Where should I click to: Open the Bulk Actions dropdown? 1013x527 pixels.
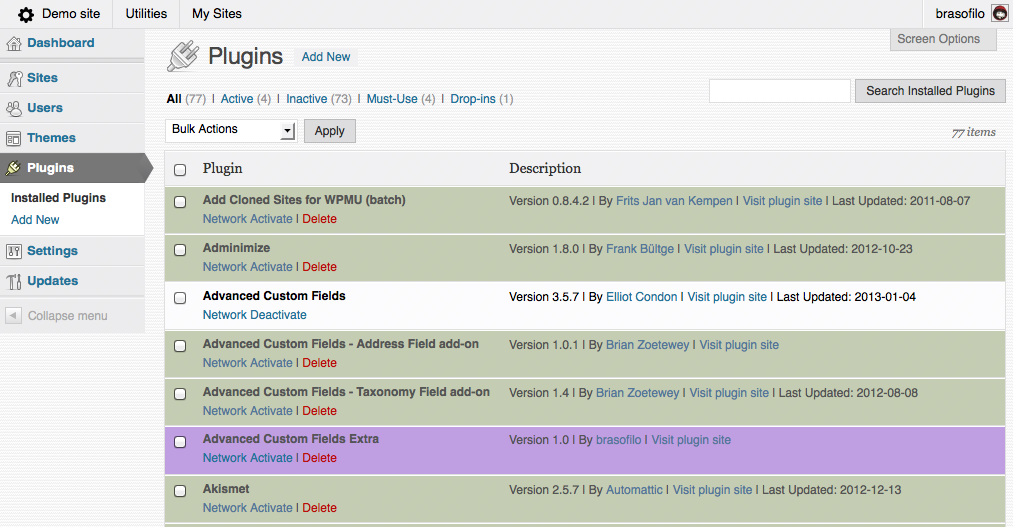point(231,130)
